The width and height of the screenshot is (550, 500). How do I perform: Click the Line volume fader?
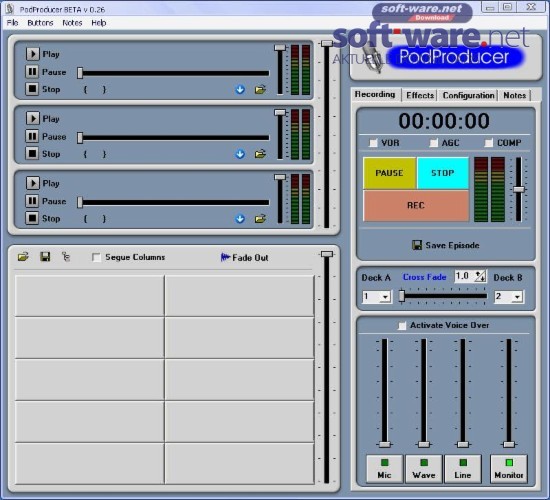[x=463, y=393]
